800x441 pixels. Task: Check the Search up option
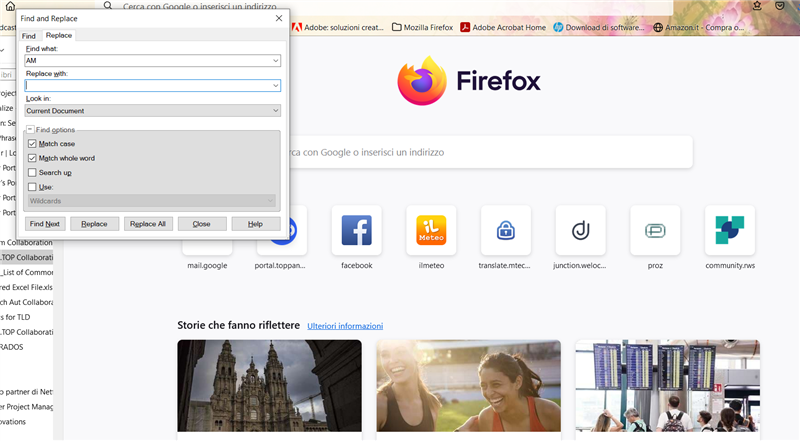pyautogui.click(x=32, y=173)
